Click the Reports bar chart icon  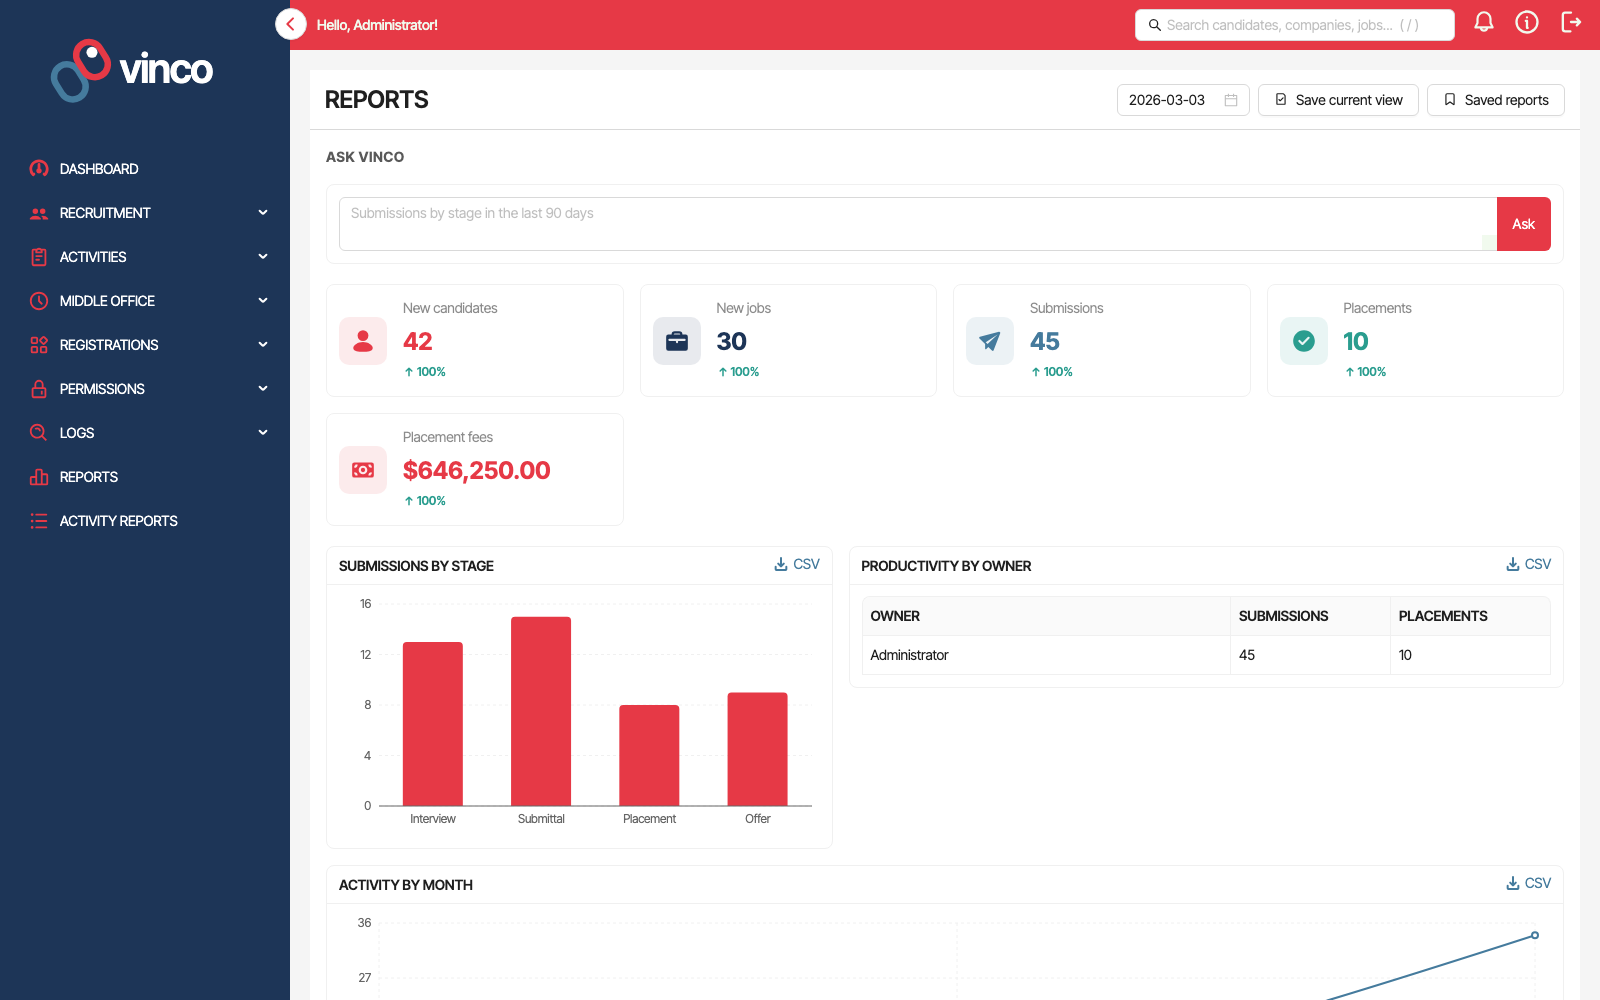(39, 477)
